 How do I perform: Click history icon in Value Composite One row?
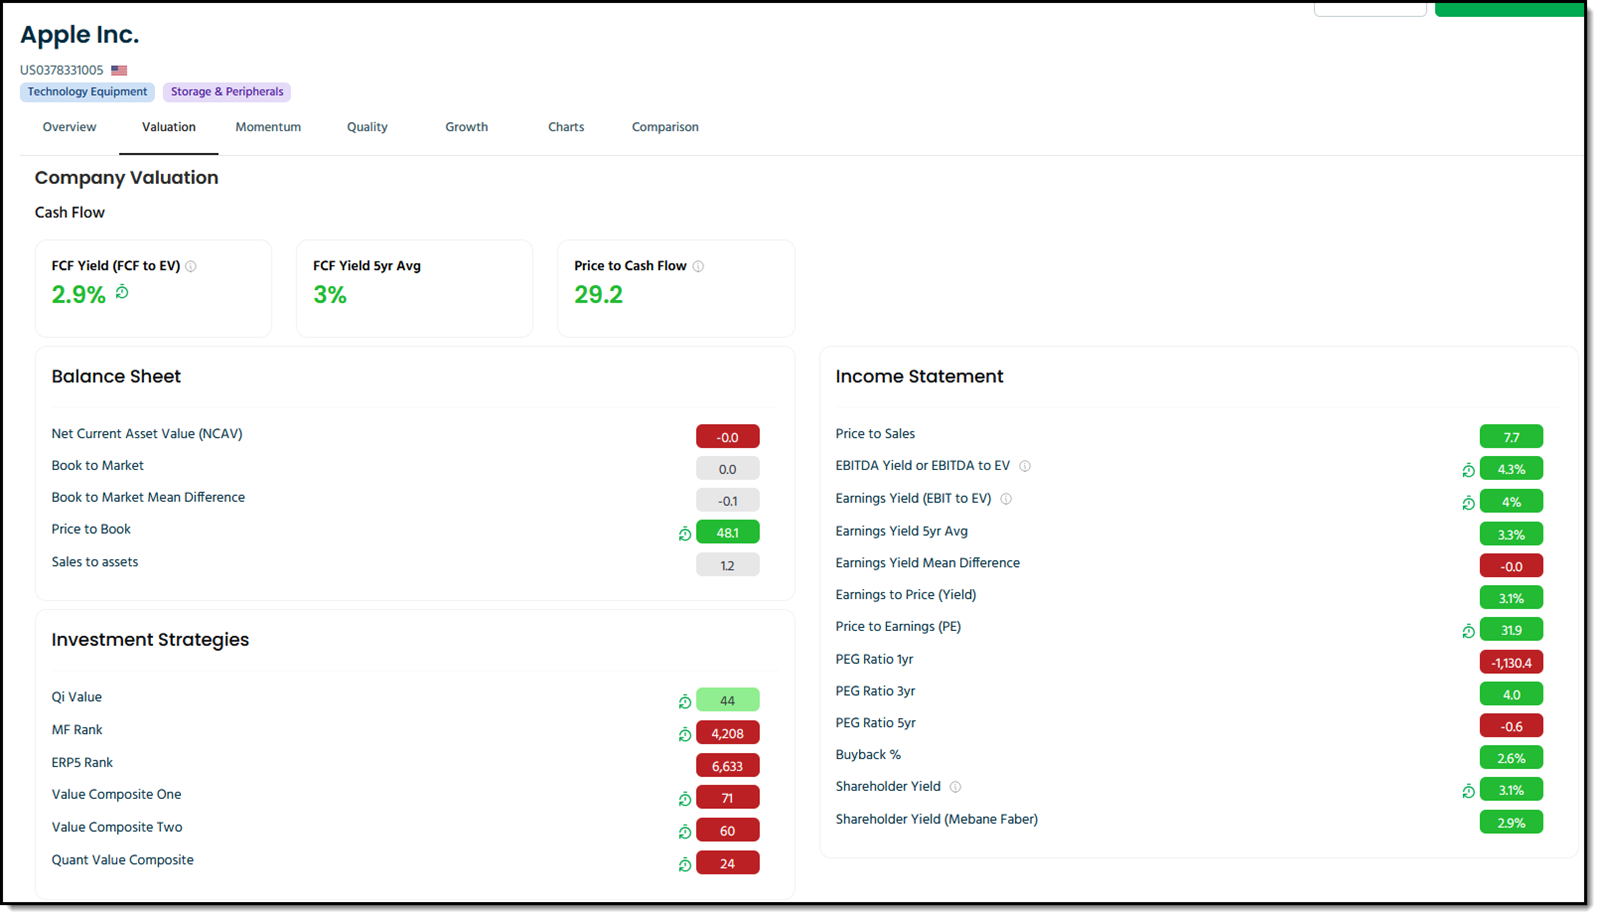685,799
